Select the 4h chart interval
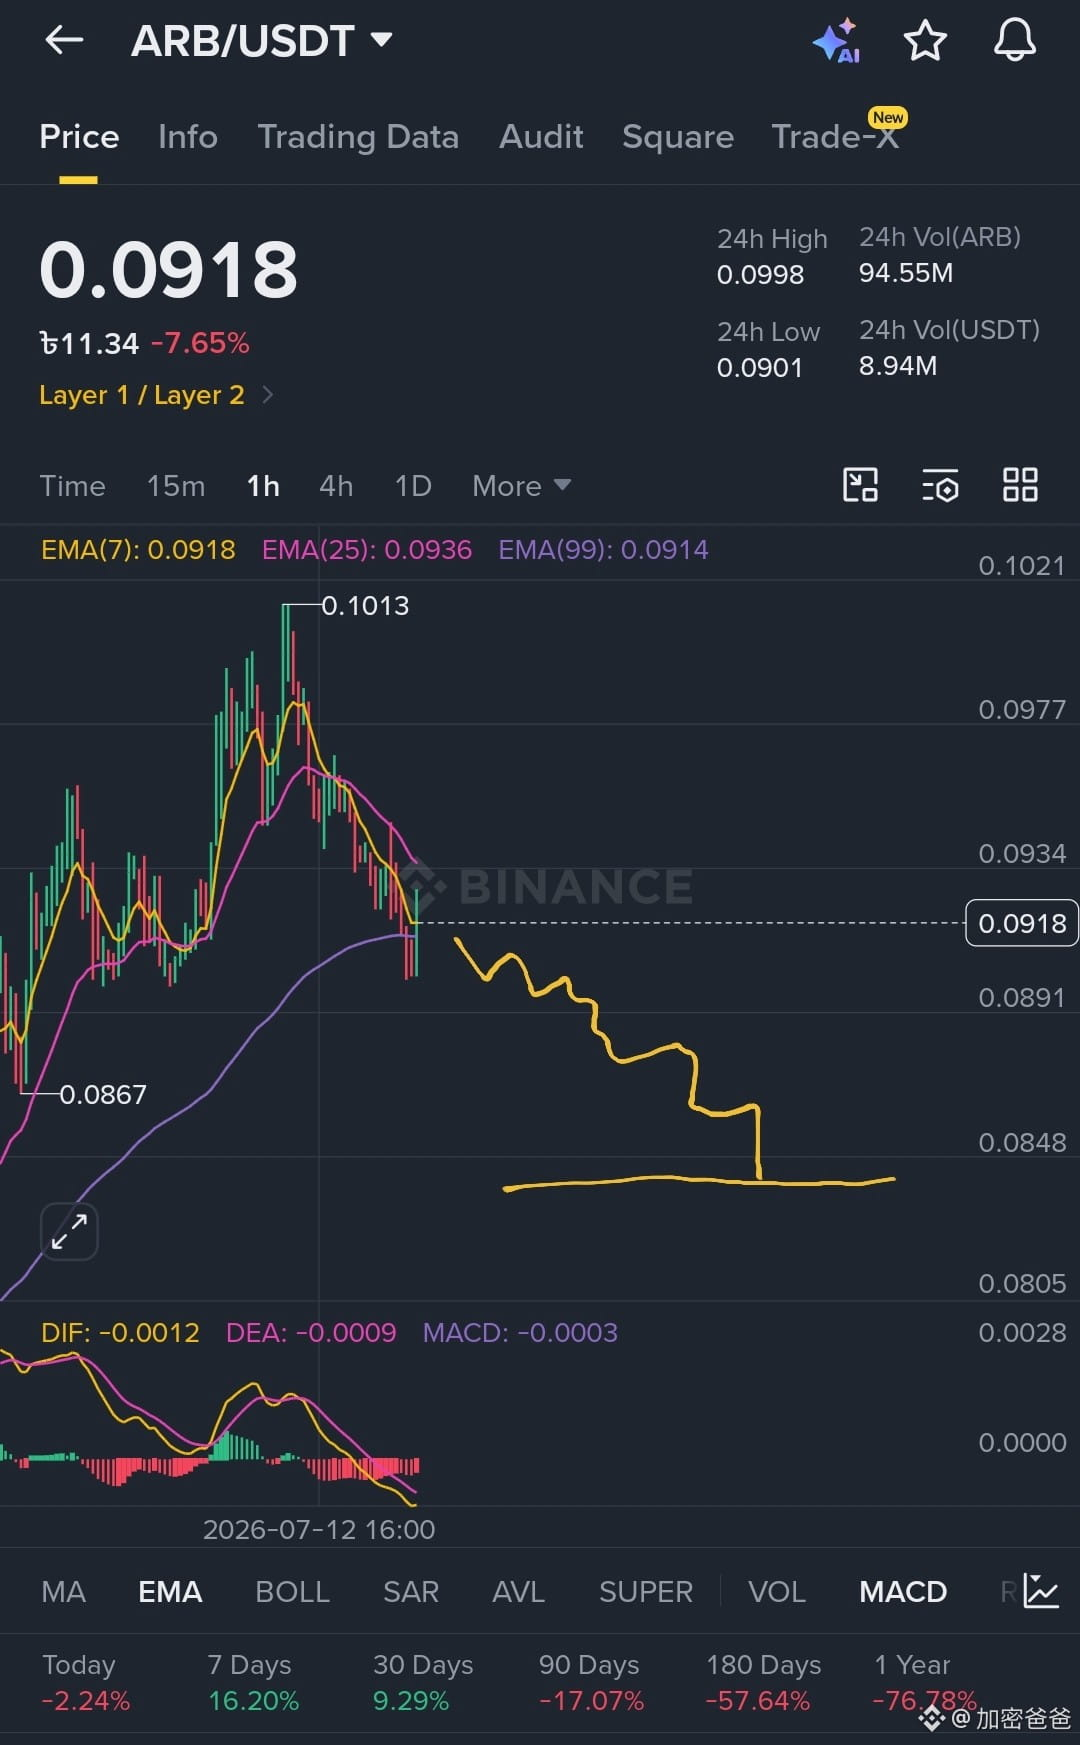This screenshot has width=1080, height=1745. (336, 486)
